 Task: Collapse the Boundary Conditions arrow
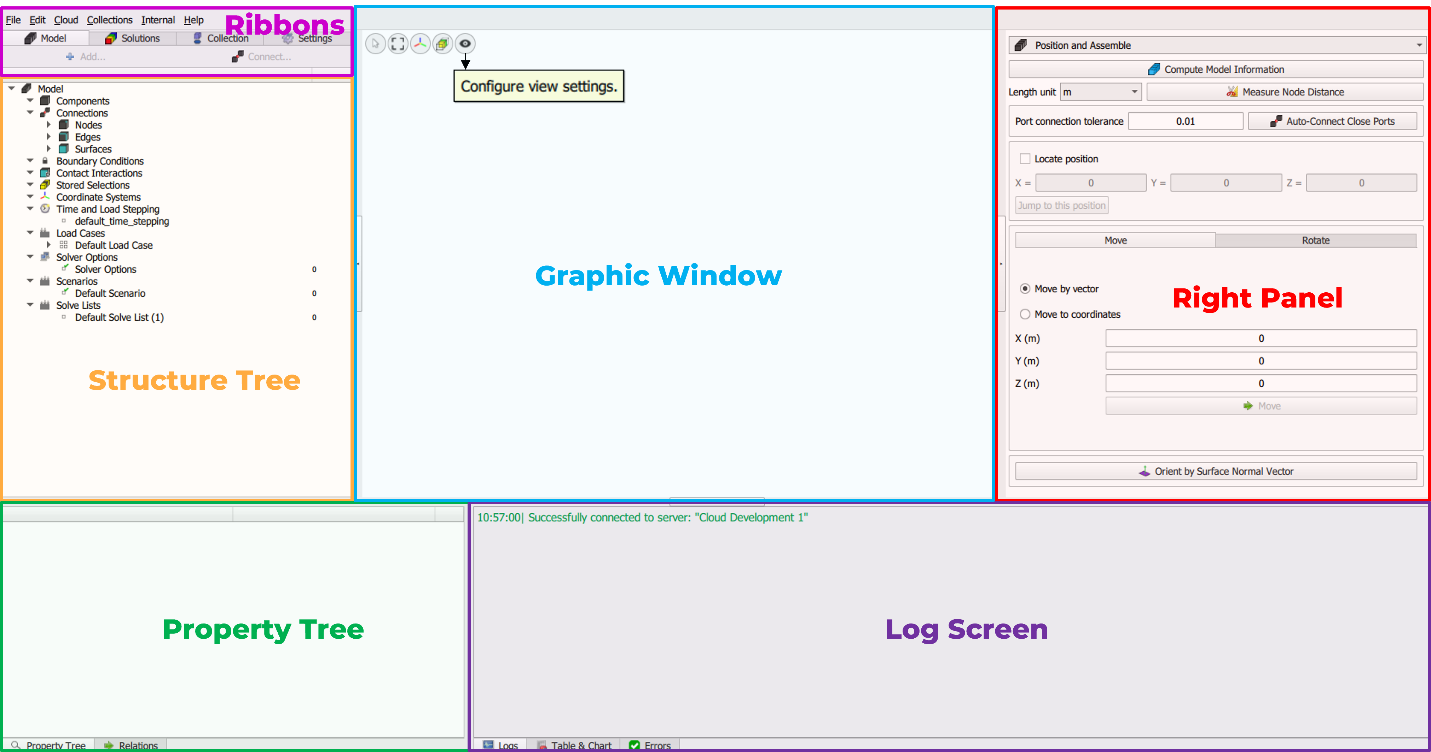click(30, 161)
